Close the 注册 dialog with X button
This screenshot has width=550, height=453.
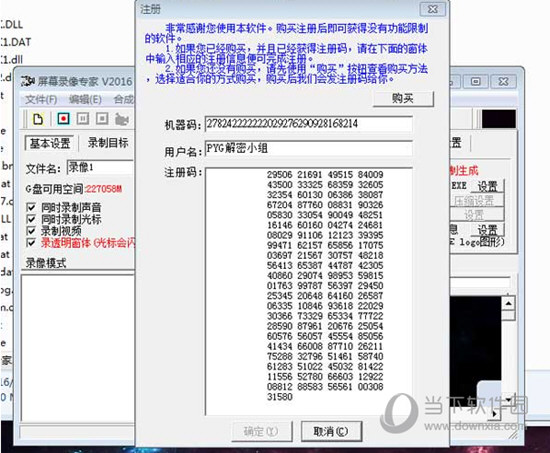433,9
